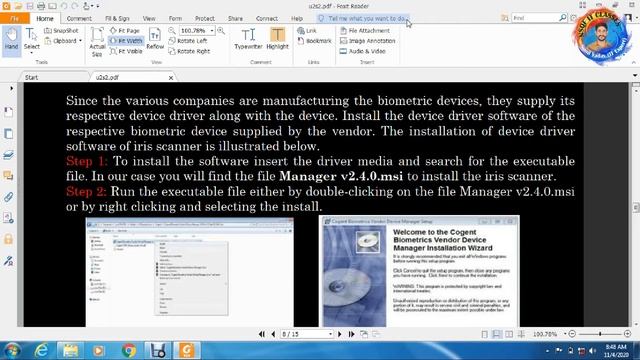
Task: Click the Tell me what you want to do box
Action: [362, 18]
